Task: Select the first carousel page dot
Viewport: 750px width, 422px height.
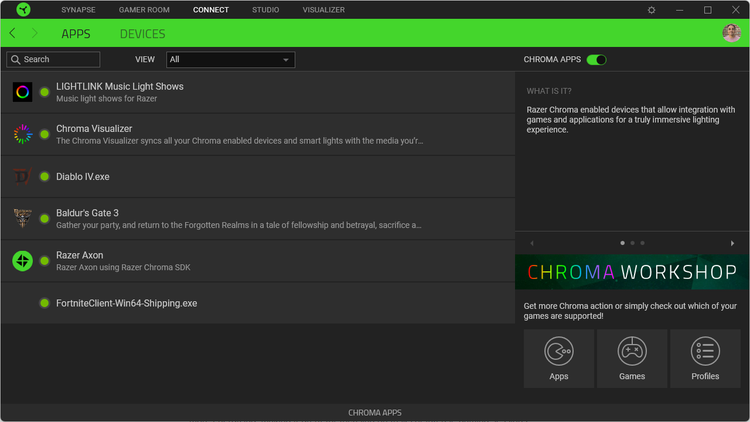Action: point(622,243)
